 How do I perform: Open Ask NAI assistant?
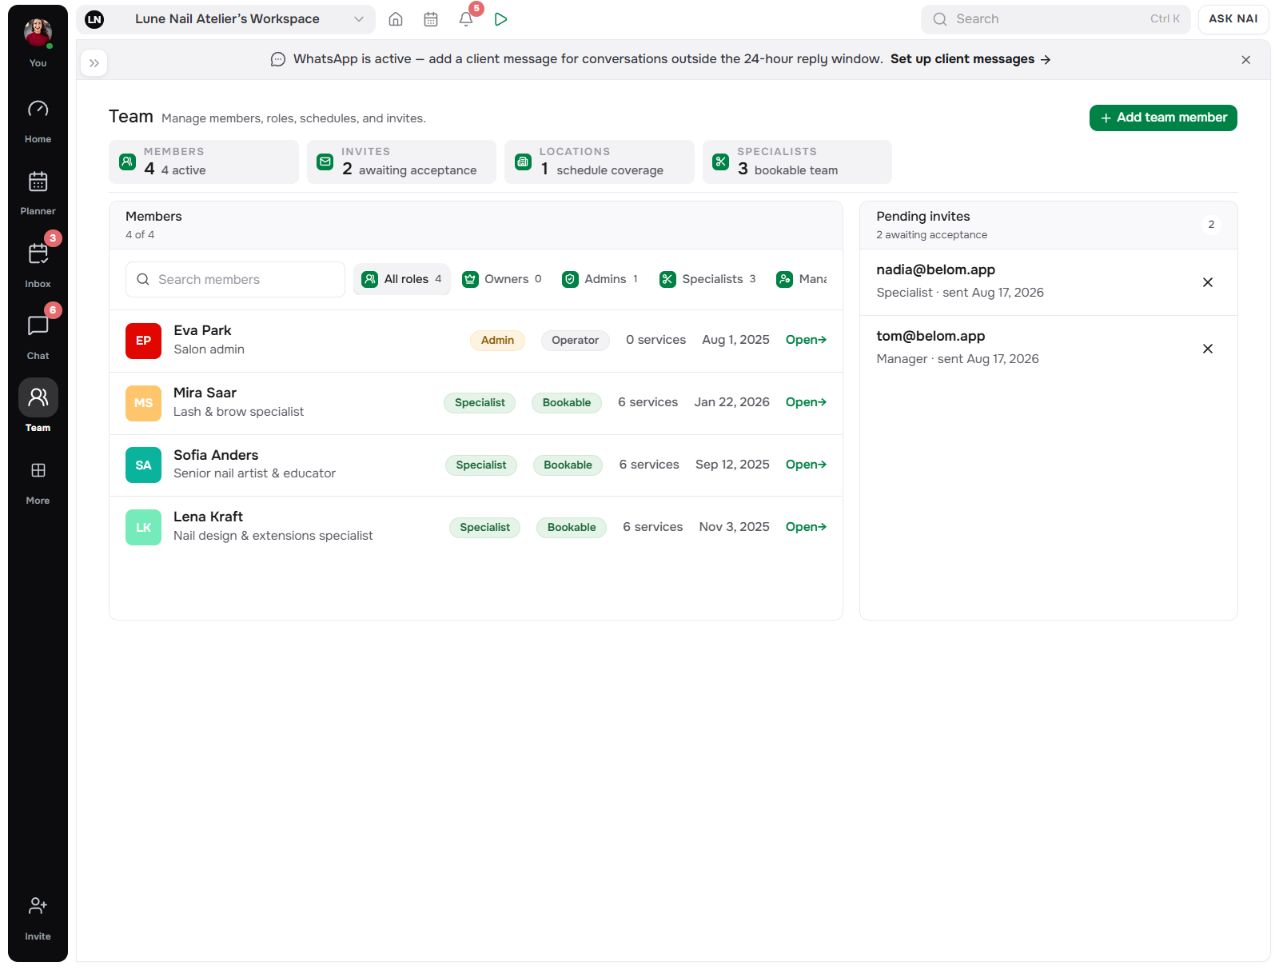1233,19
